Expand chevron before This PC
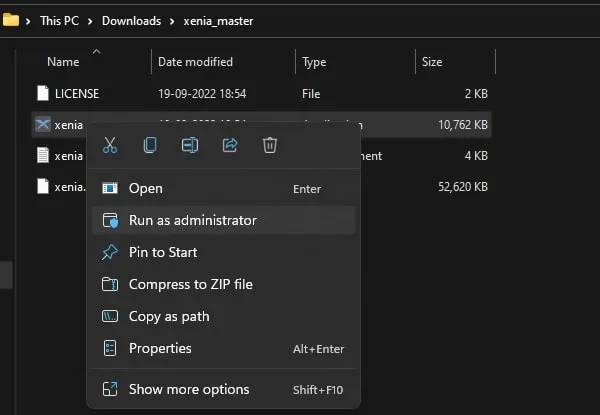Image resolution: width=600 pixels, height=415 pixels. pyautogui.click(x=28, y=21)
